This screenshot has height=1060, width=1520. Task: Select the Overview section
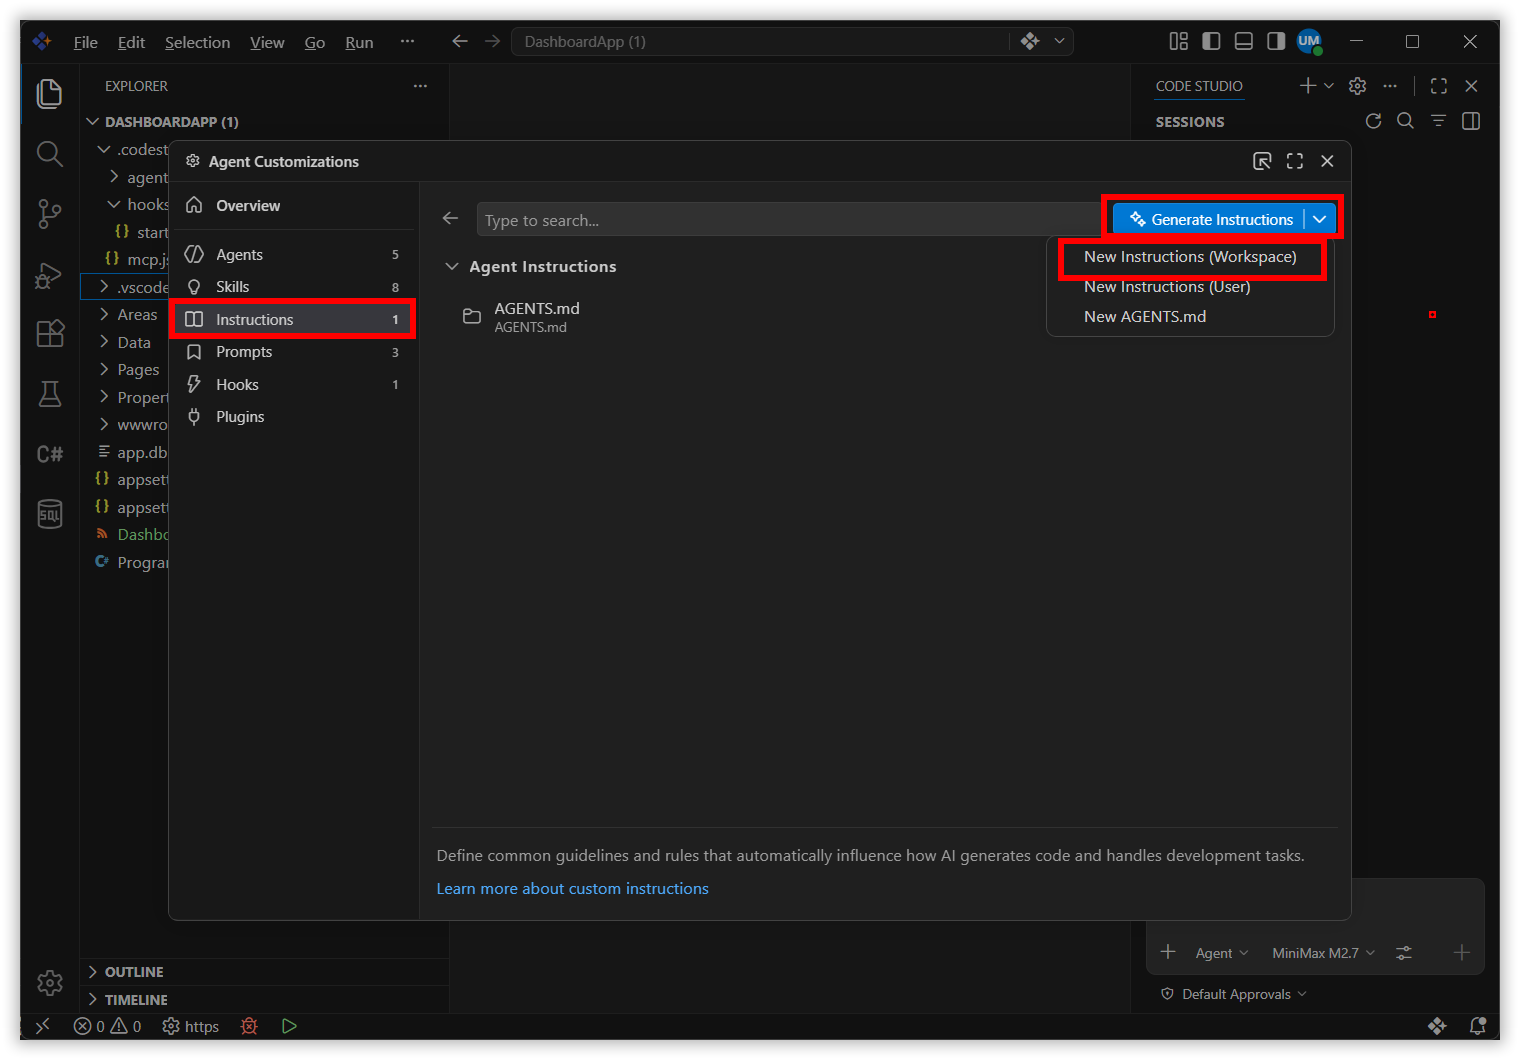point(292,206)
